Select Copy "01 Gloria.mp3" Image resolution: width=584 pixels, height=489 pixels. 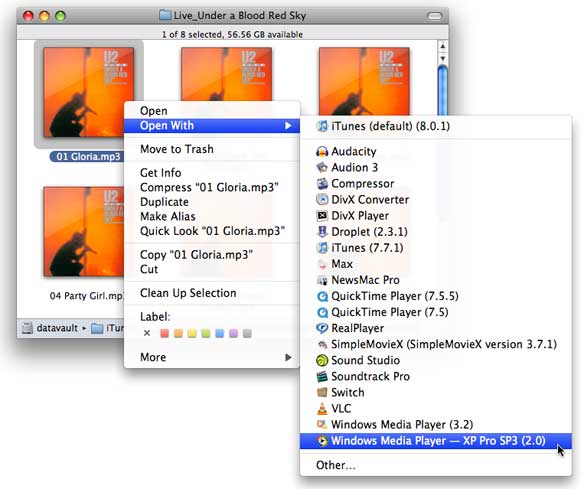(212, 255)
